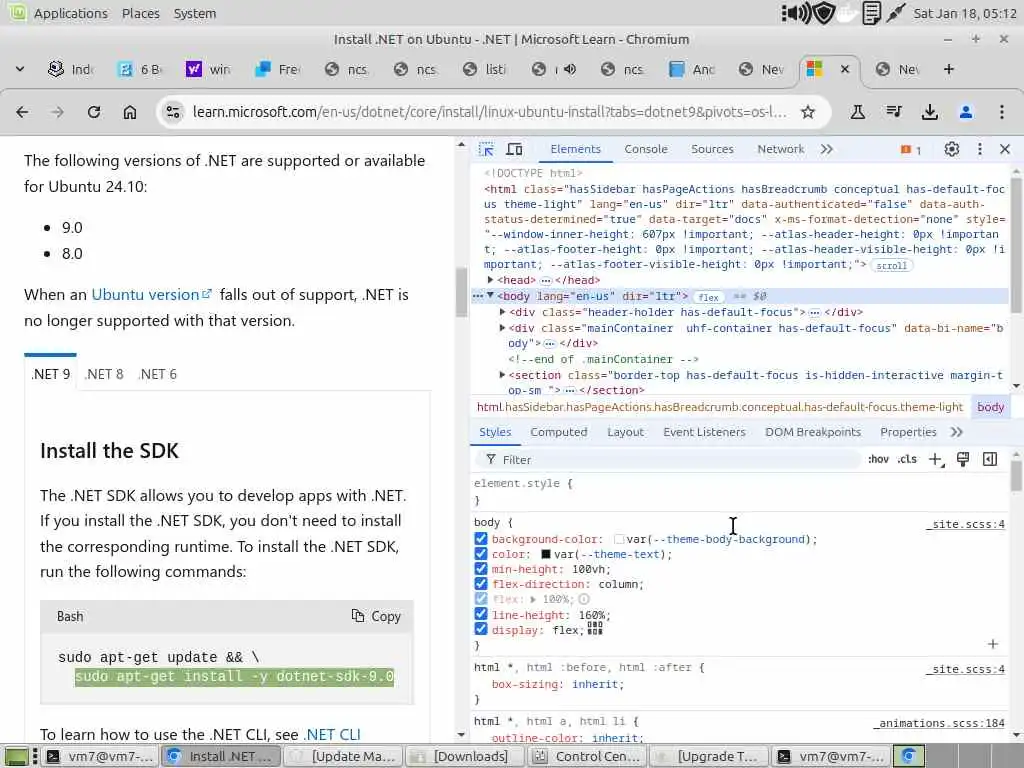
Task: Click the system tray volume icon
Action: tap(796, 13)
